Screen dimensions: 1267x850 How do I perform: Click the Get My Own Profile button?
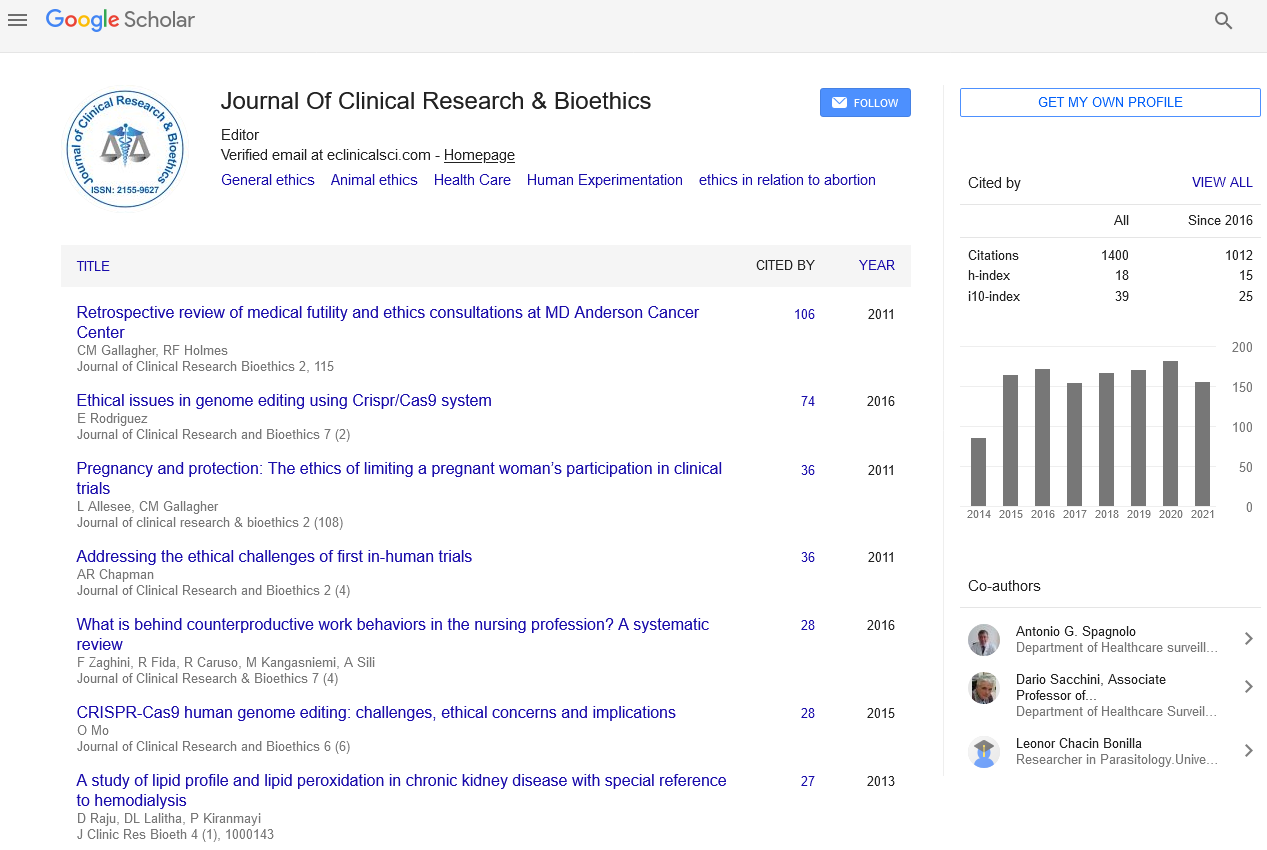[x=1110, y=103]
